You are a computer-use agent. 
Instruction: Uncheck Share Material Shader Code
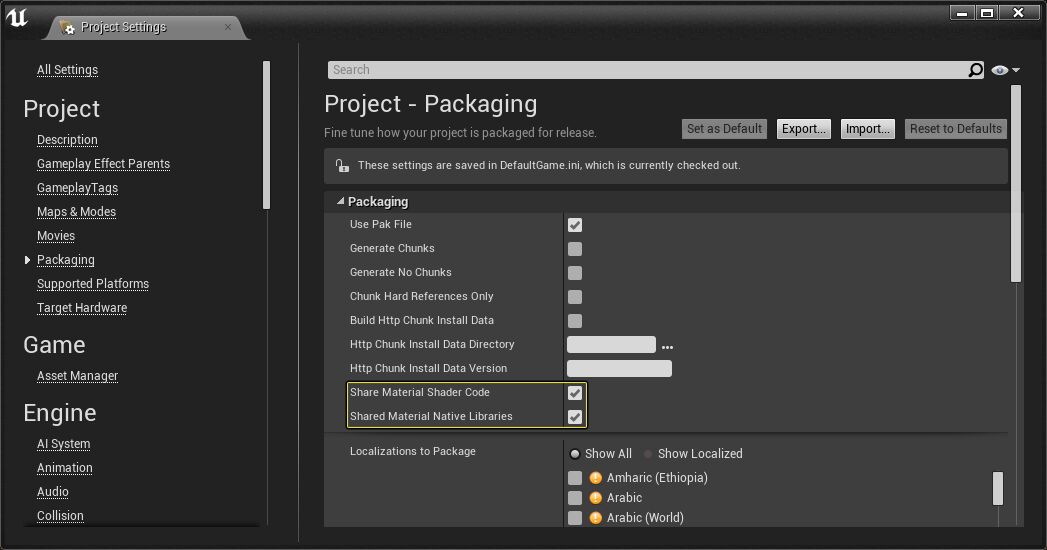click(575, 393)
